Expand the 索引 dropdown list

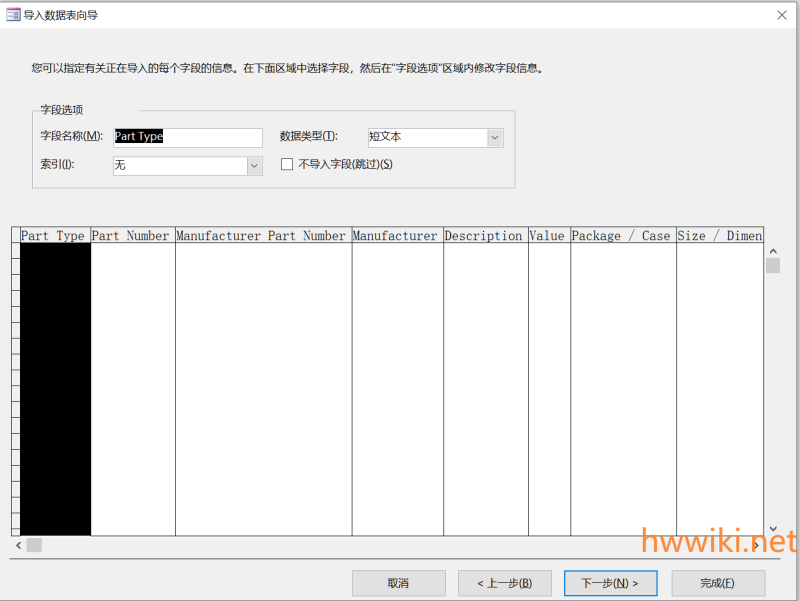point(254,166)
